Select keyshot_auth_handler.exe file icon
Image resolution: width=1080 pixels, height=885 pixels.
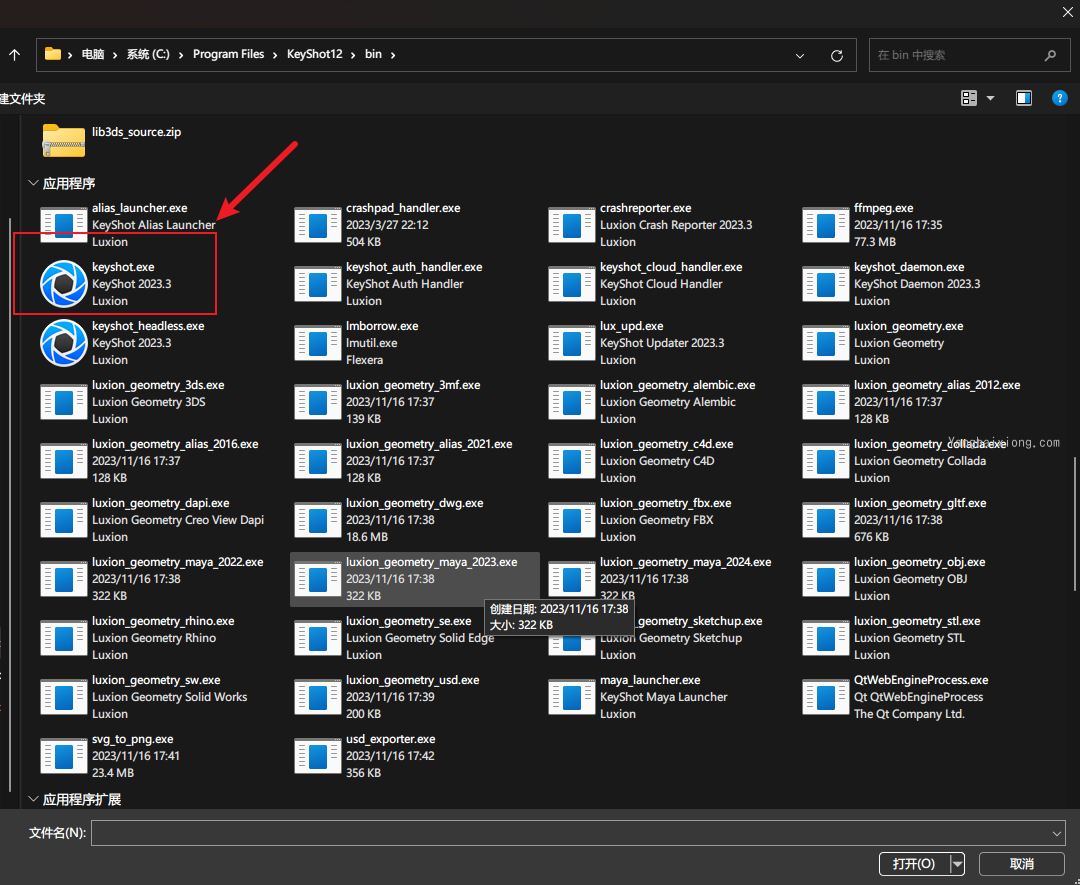click(318, 284)
